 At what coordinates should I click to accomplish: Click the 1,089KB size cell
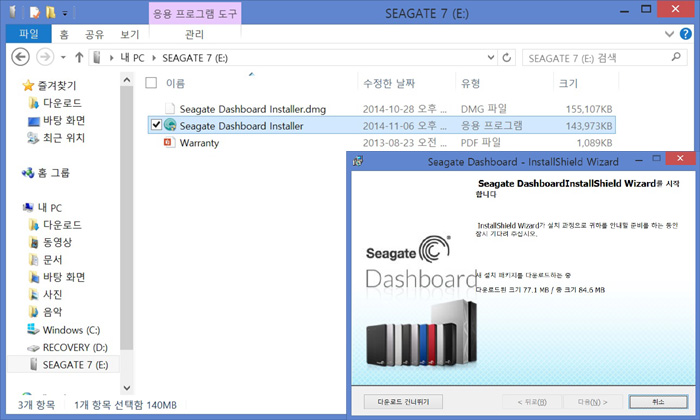594,143
